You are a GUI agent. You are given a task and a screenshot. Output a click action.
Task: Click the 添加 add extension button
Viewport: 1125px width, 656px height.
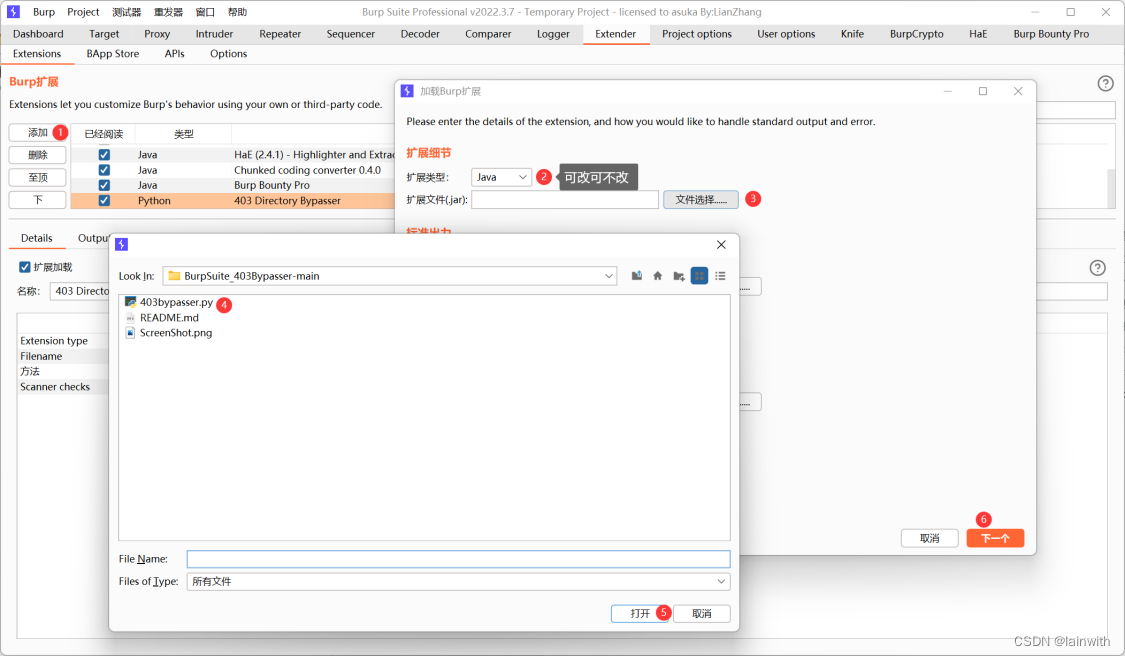point(37,133)
